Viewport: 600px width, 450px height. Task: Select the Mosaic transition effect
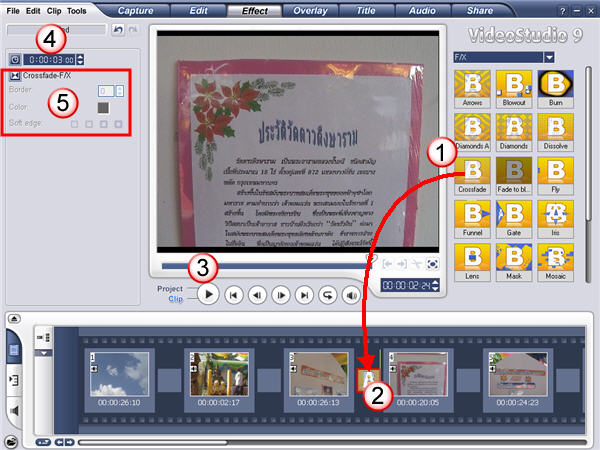pos(555,259)
